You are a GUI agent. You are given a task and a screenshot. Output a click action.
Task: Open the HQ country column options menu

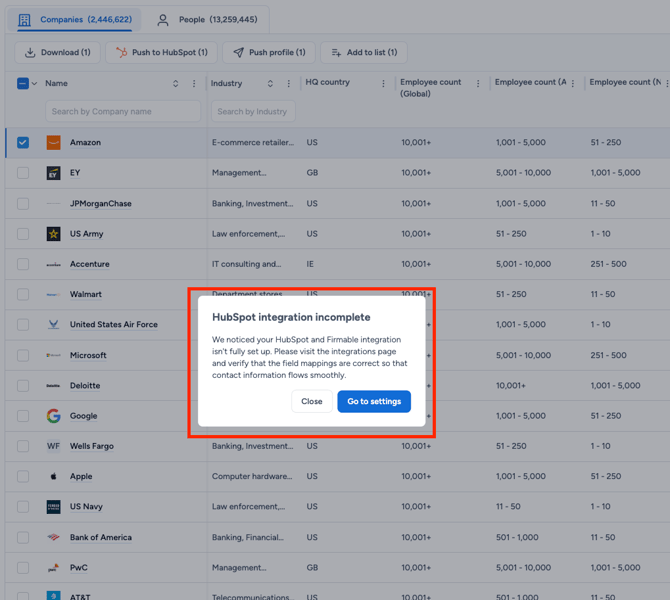click(383, 83)
